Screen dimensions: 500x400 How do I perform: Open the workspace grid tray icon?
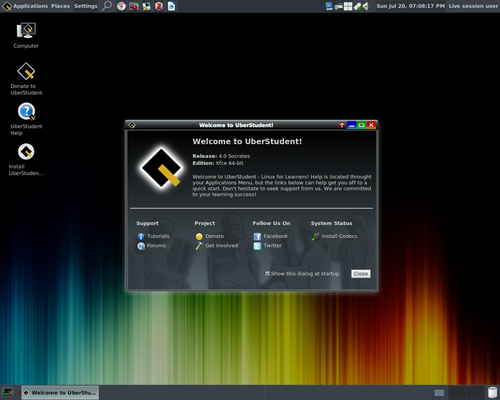pyautogui.click(x=348, y=6)
